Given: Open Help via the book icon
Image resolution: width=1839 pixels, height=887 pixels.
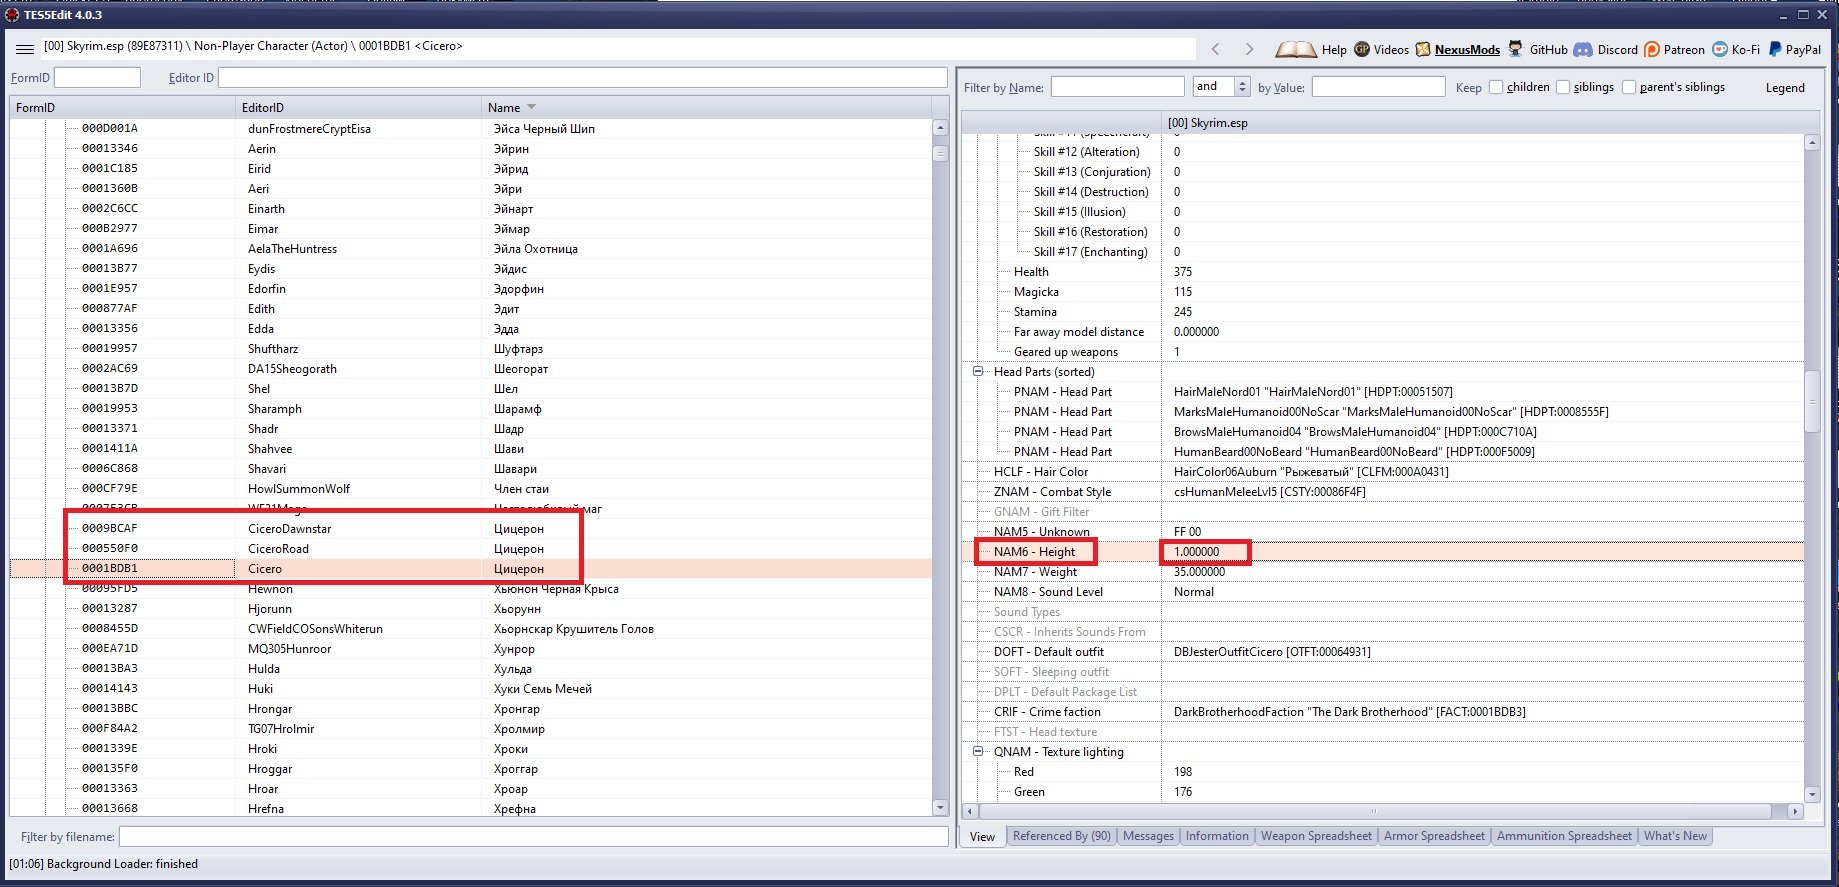Looking at the screenshot, I should pyautogui.click(x=1295, y=49).
